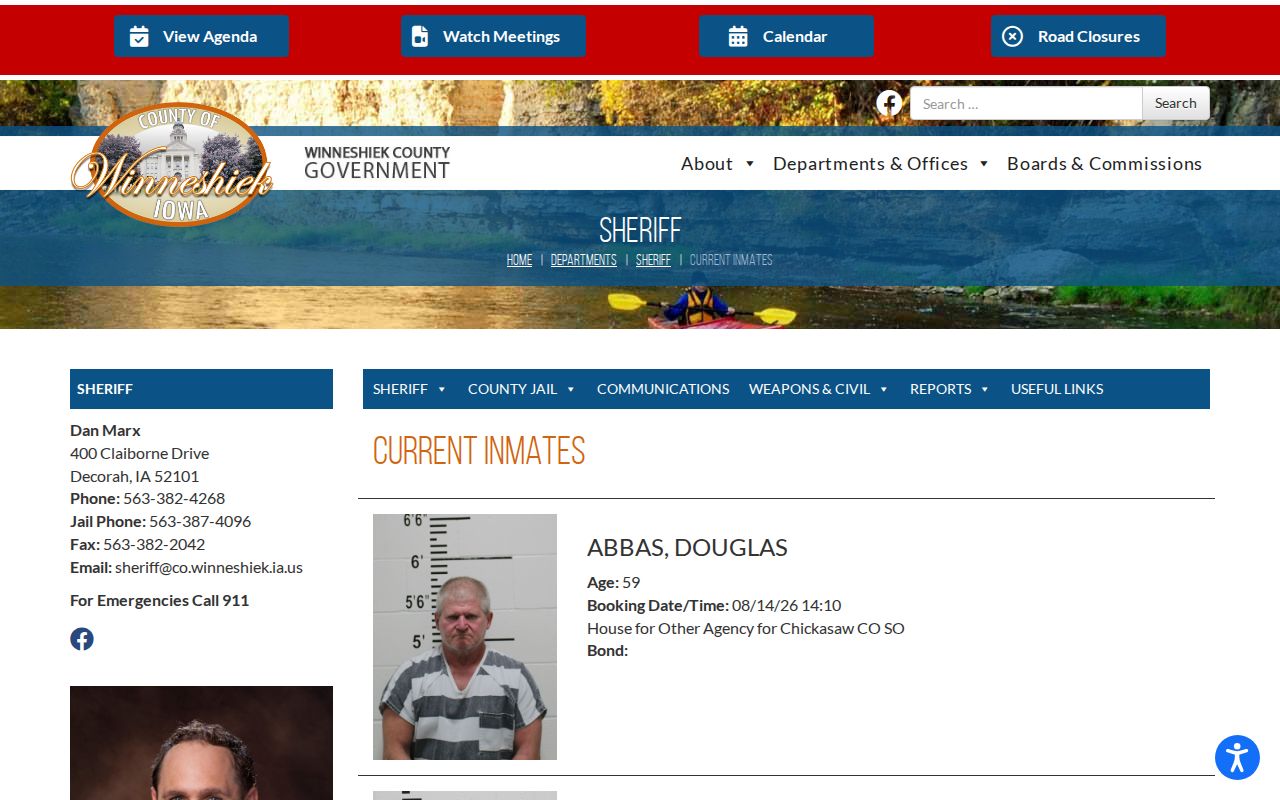Click the Road Closures circled X icon
The image size is (1280, 800).
pyautogui.click(x=1012, y=36)
